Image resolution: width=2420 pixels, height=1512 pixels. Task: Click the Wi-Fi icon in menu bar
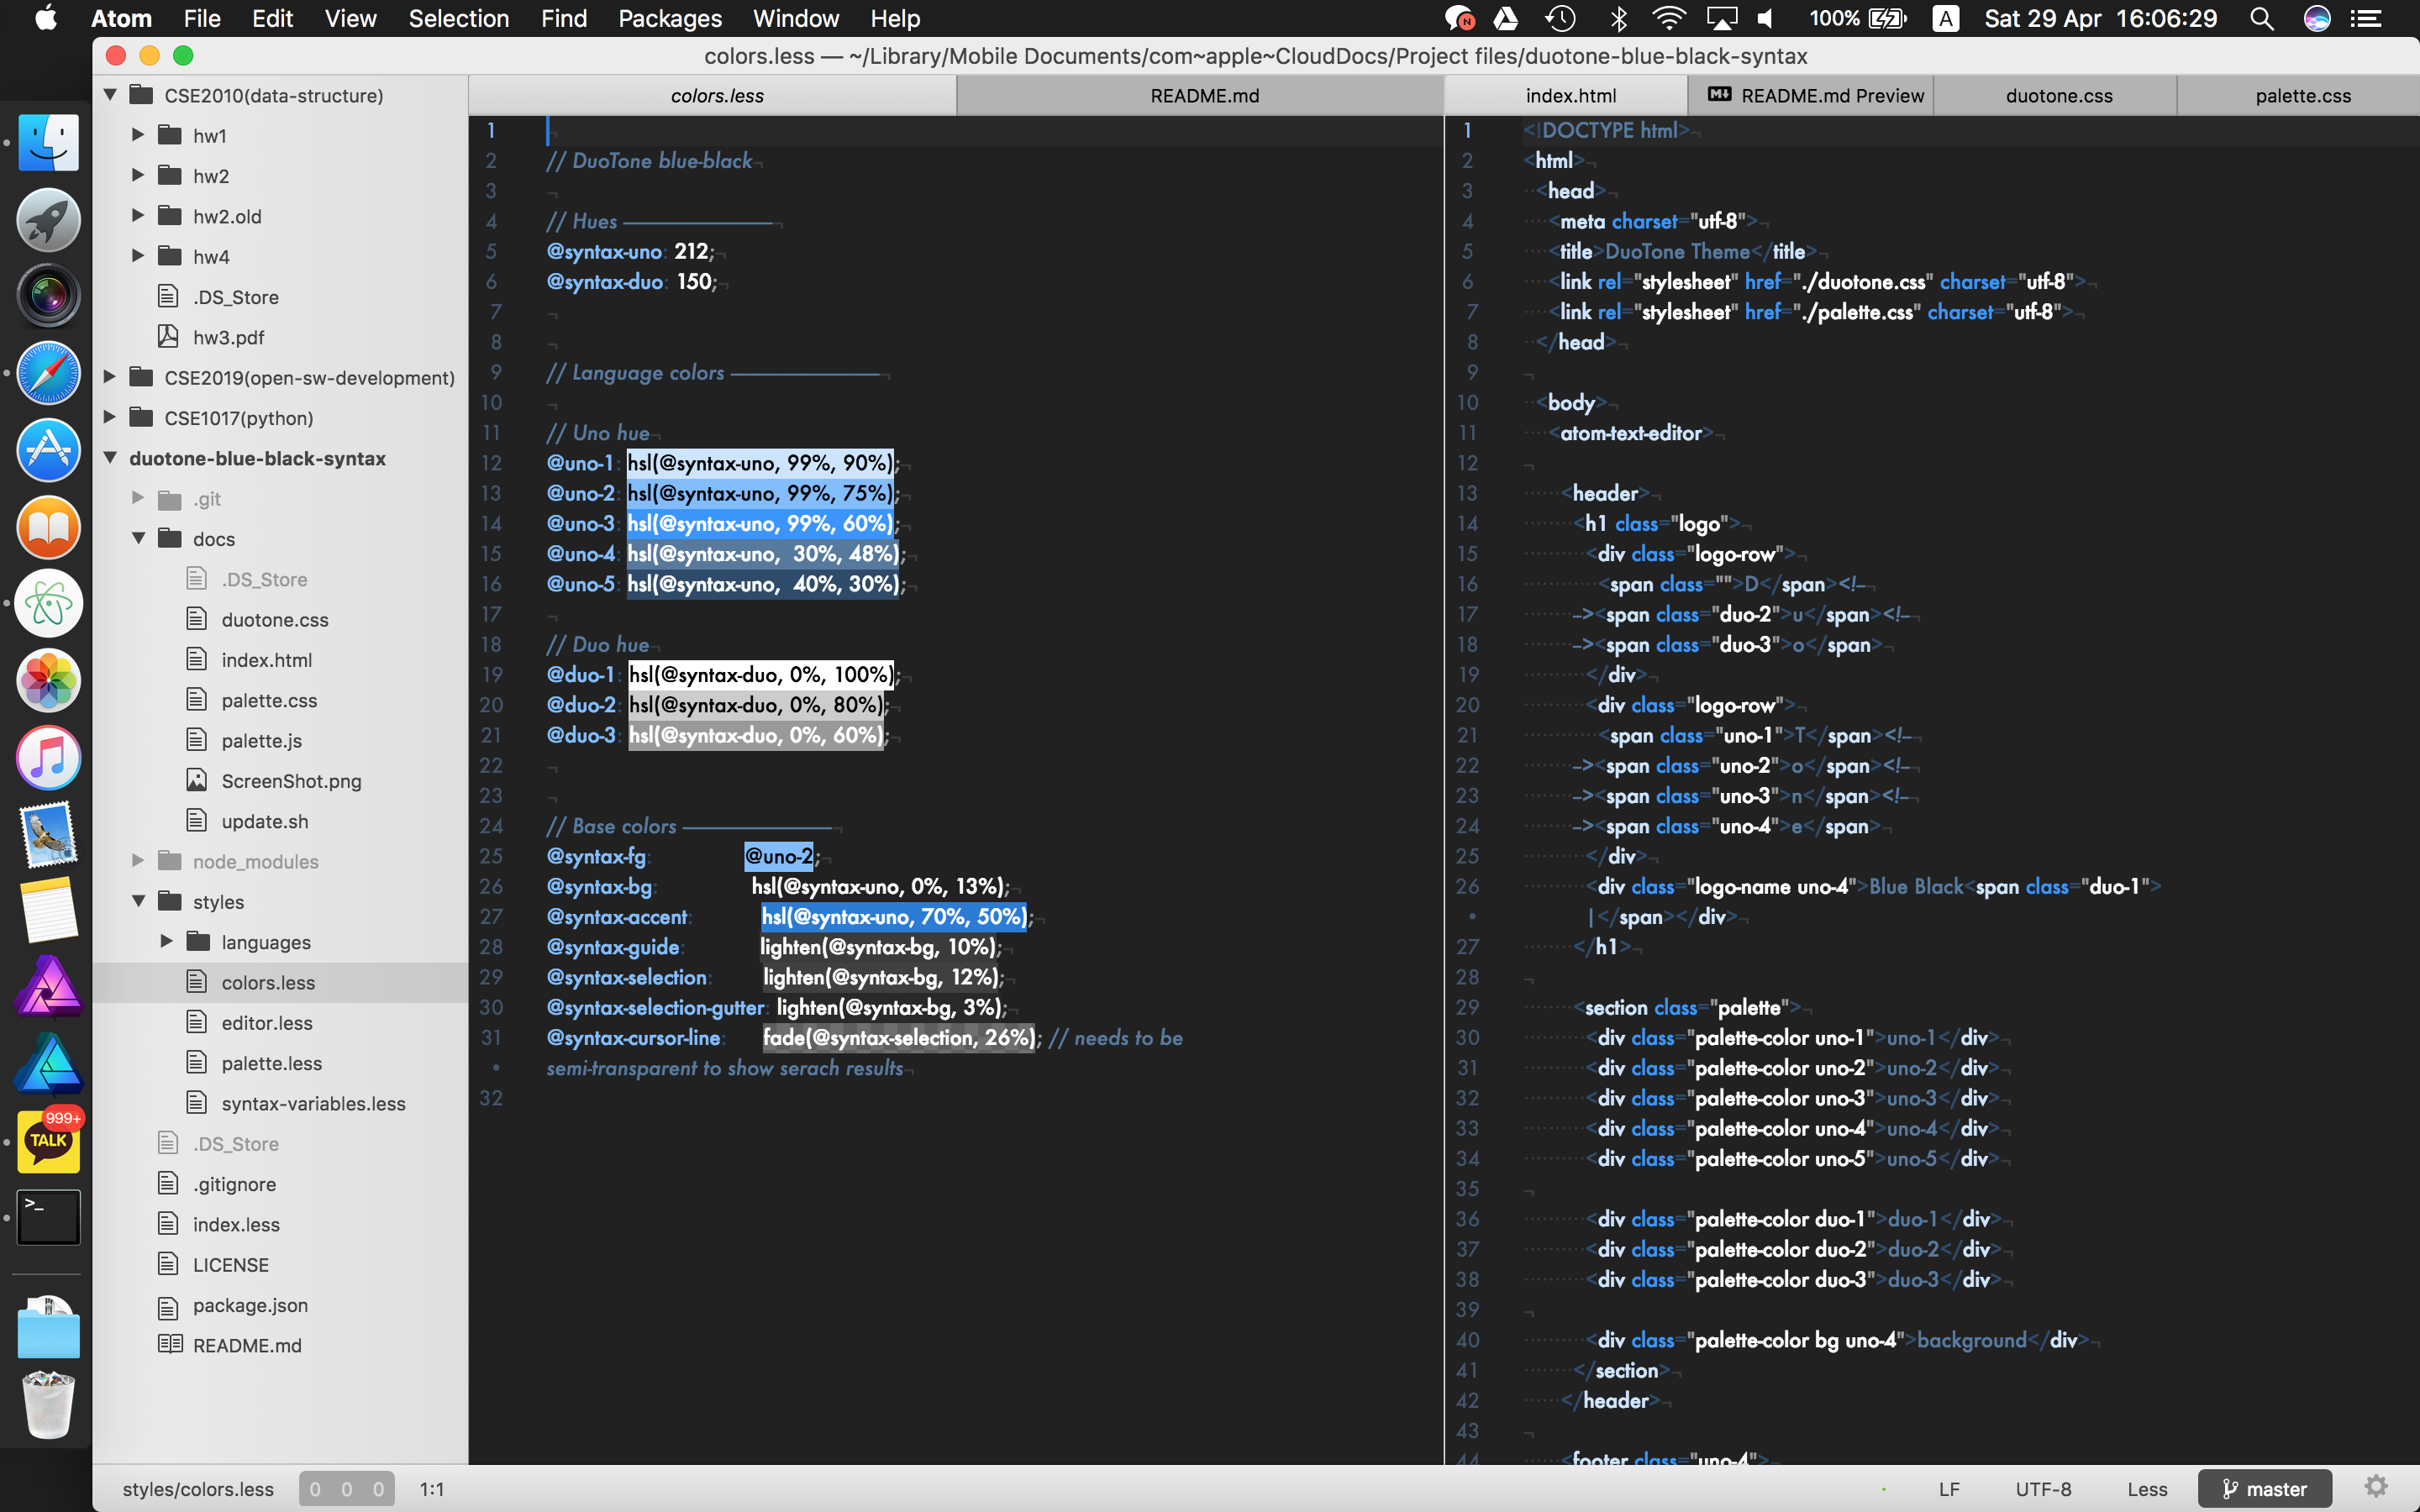(1668, 18)
